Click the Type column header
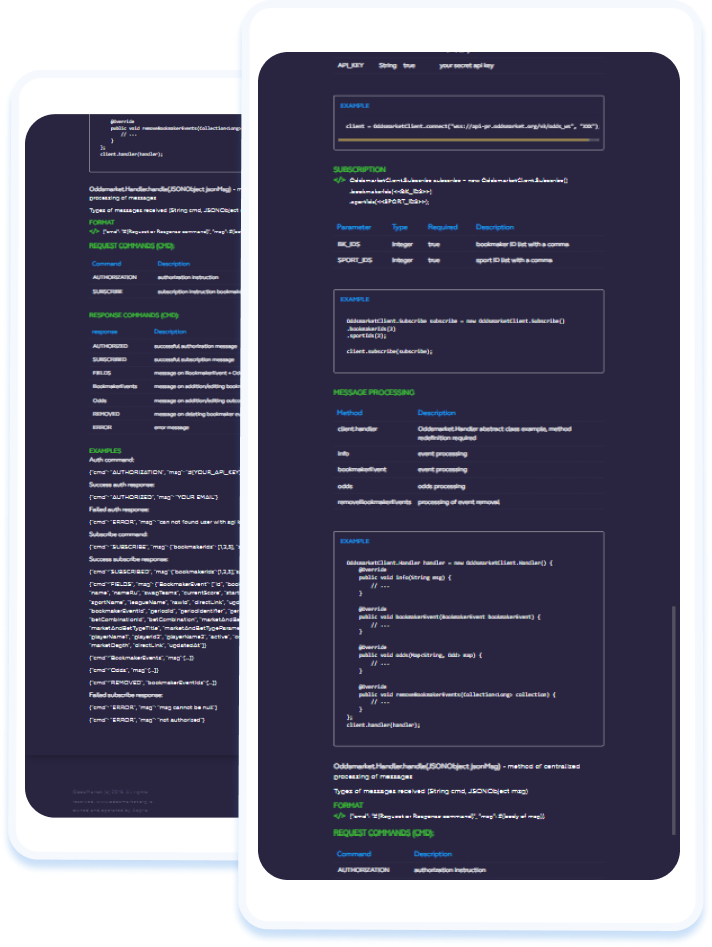Viewport: 712px width, 947px height. 400,227
